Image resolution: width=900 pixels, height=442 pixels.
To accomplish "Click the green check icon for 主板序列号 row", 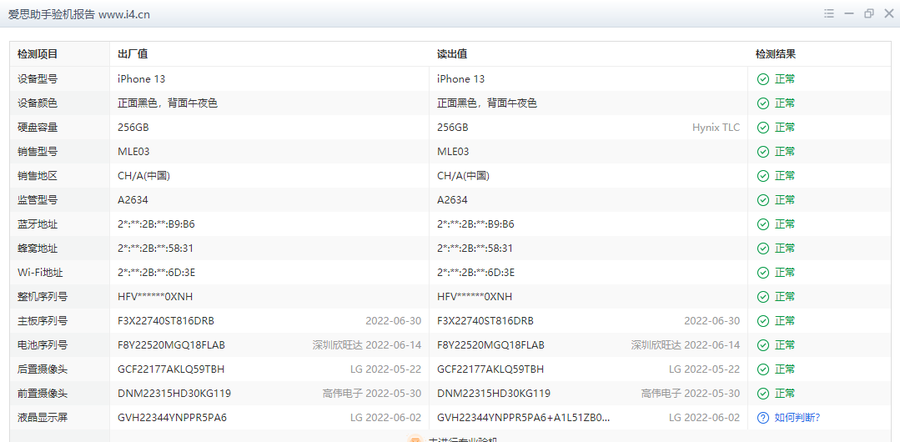I will pyautogui.click(x=763, y=321).
